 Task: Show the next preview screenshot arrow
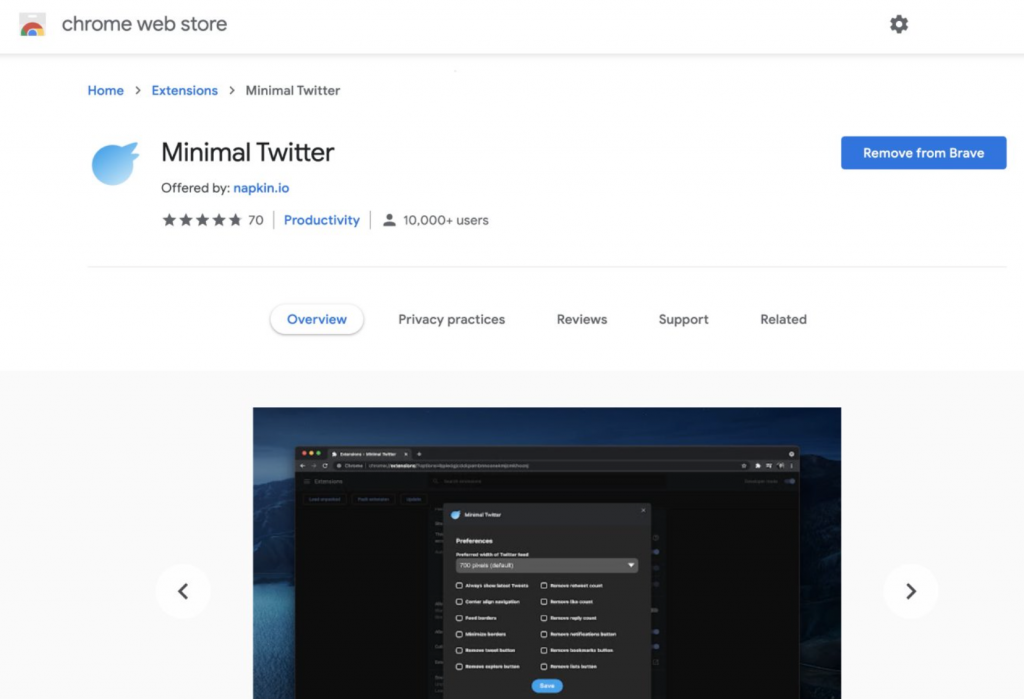pos(911,591)
